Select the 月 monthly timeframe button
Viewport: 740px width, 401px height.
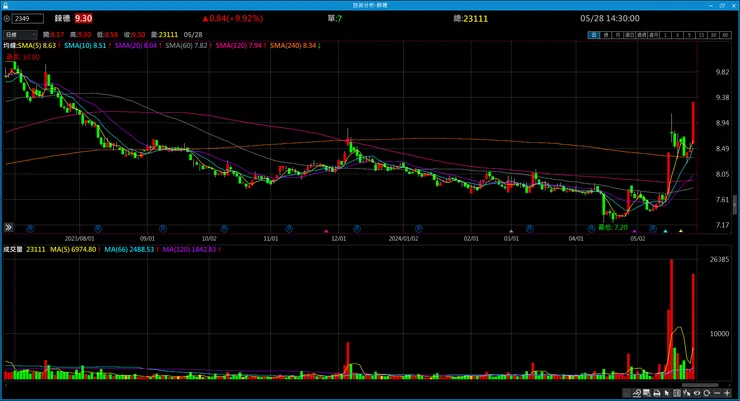[x=617, y=35]
